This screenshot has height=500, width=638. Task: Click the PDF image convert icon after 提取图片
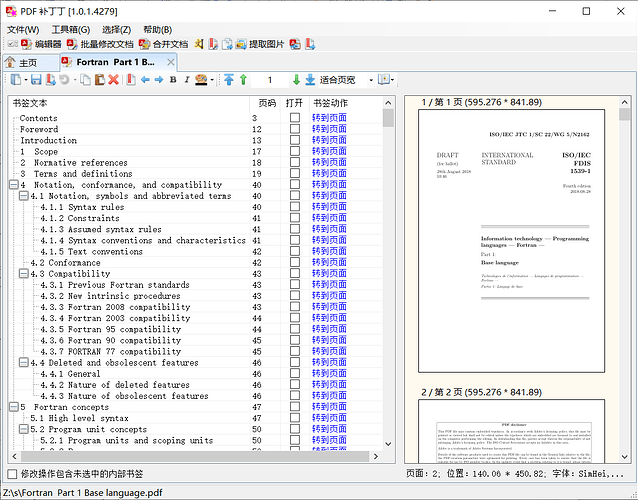[295, 44]
